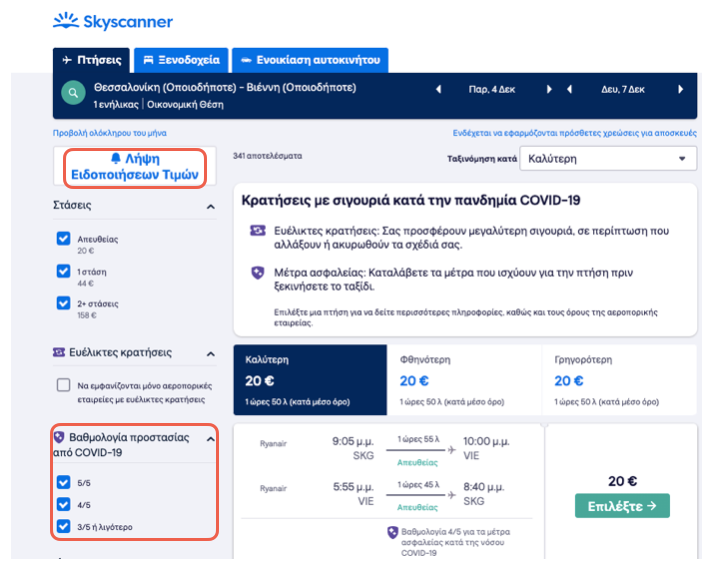This screenshot has width=703, height=566.
Task: Uncheck the Απευθείας stops filter
Action: [64, 238]
